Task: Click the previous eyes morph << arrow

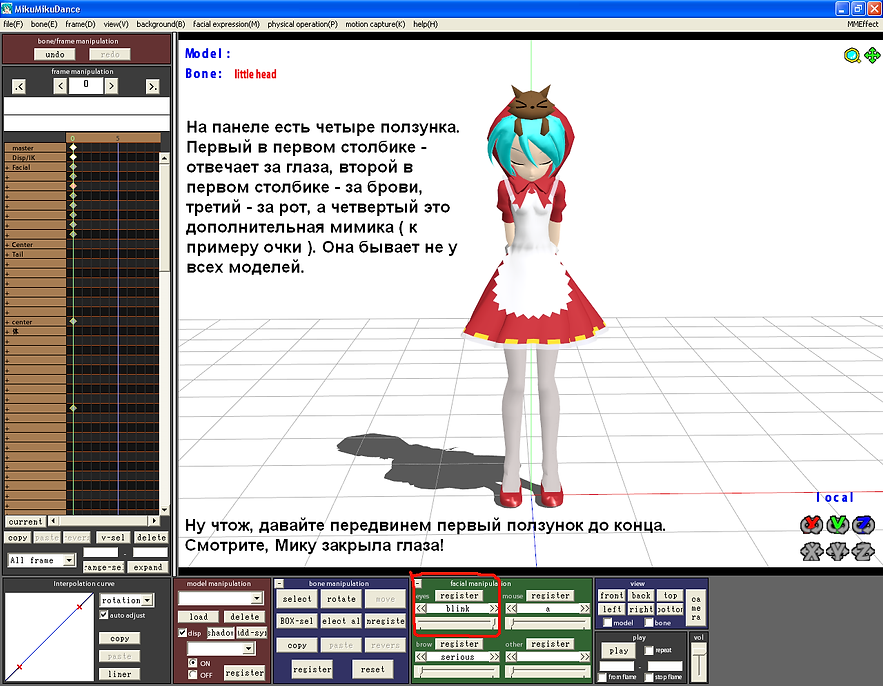Action: (x=421, y=609)
